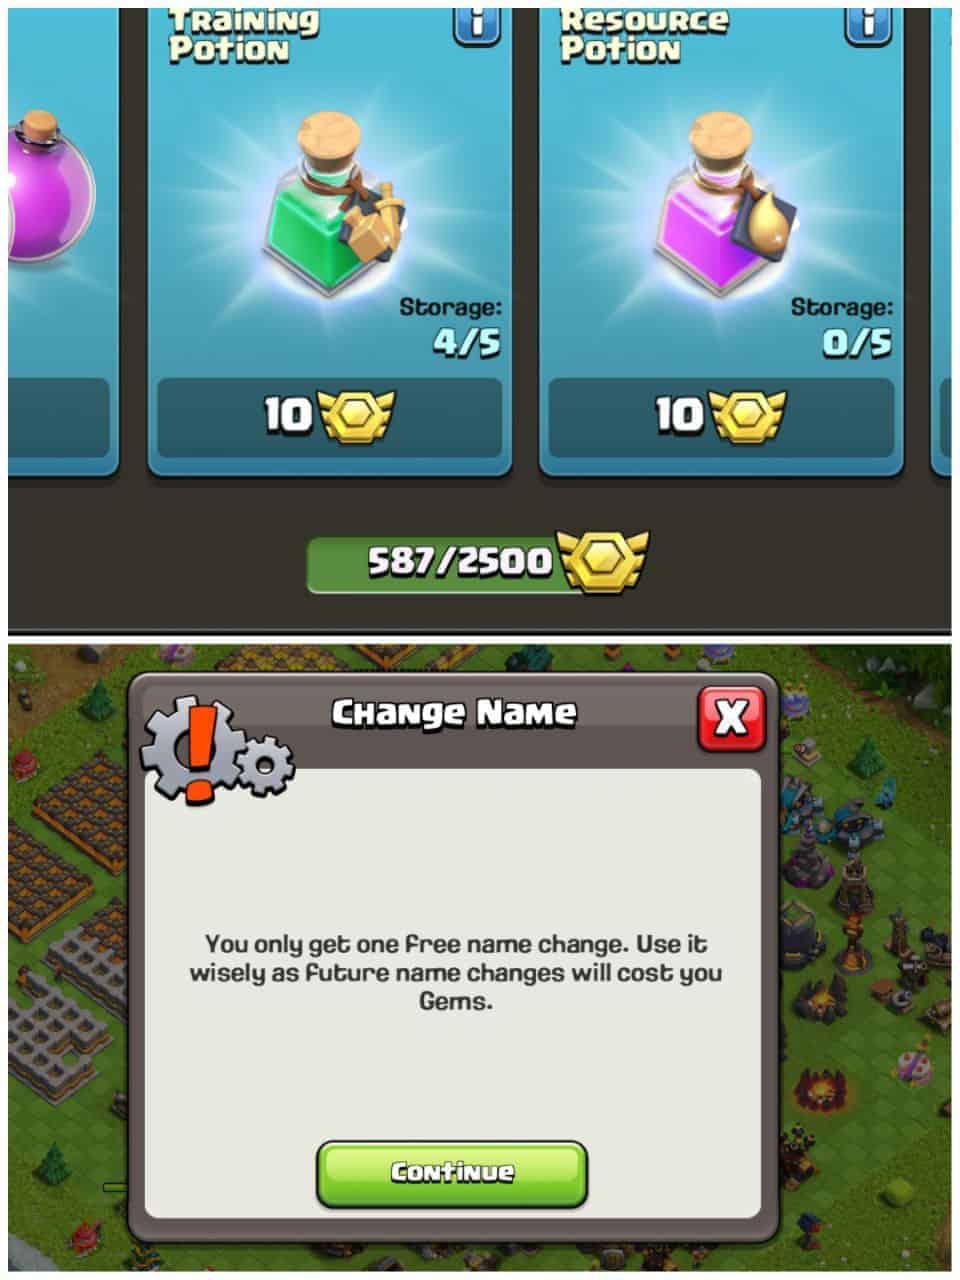This screenshot has height=1280, width=960.
Task: Tap the free name change warning text
Action: pos(455,971)
